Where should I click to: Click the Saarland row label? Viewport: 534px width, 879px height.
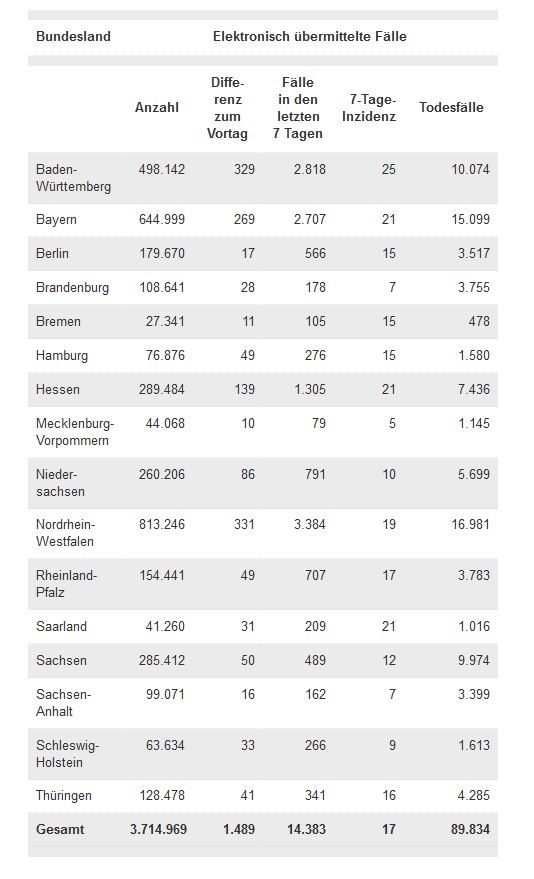tap(61, 626)
